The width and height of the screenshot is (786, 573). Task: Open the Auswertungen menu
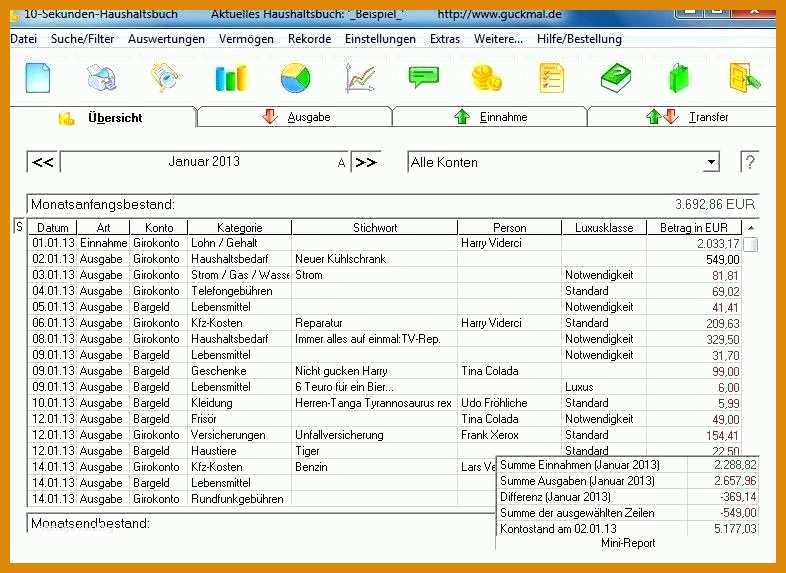point(166,39)
